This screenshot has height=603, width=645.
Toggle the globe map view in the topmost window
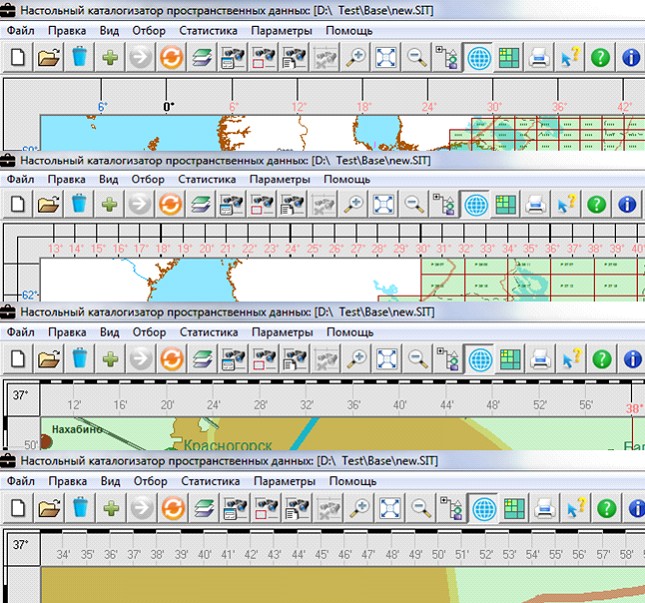(479, 58)
